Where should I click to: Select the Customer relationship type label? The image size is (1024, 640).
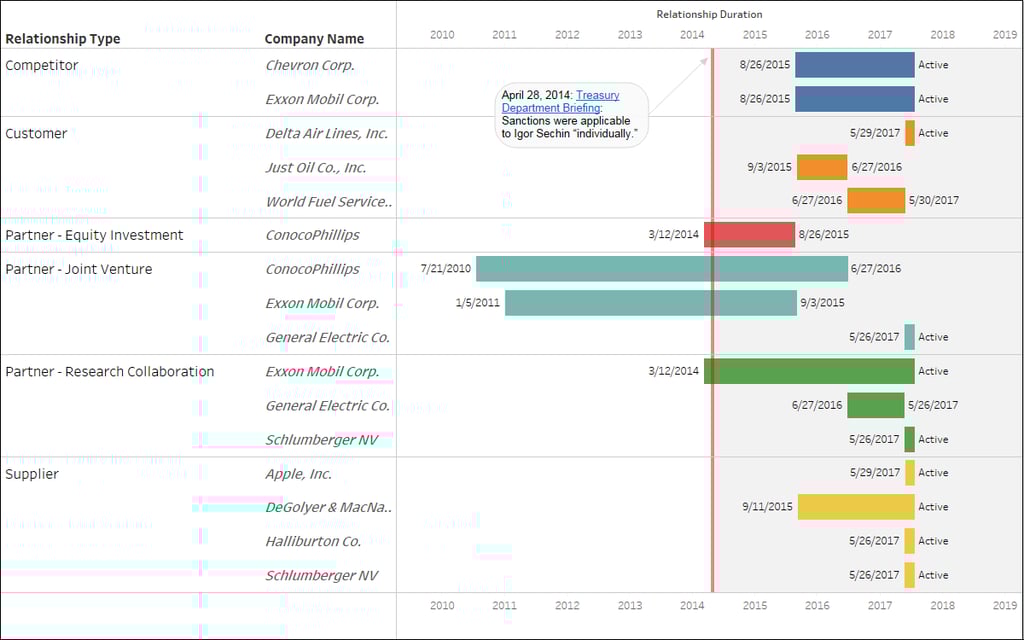point(36,133)
